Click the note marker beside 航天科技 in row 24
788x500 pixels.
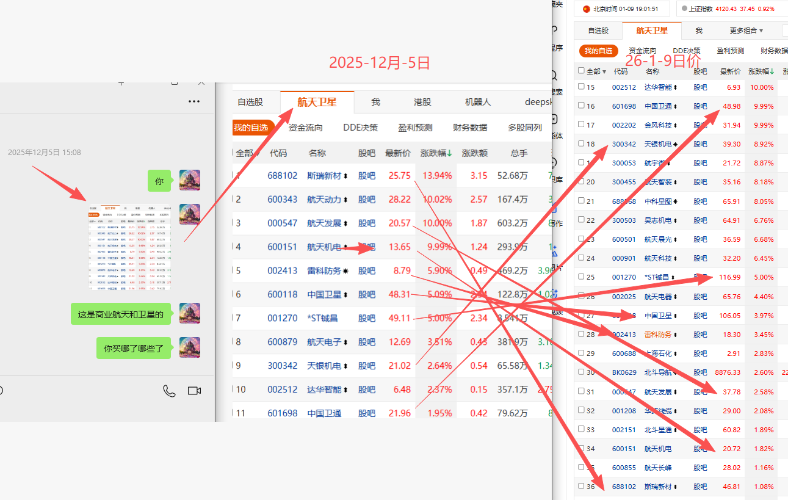tap(675, 258)
